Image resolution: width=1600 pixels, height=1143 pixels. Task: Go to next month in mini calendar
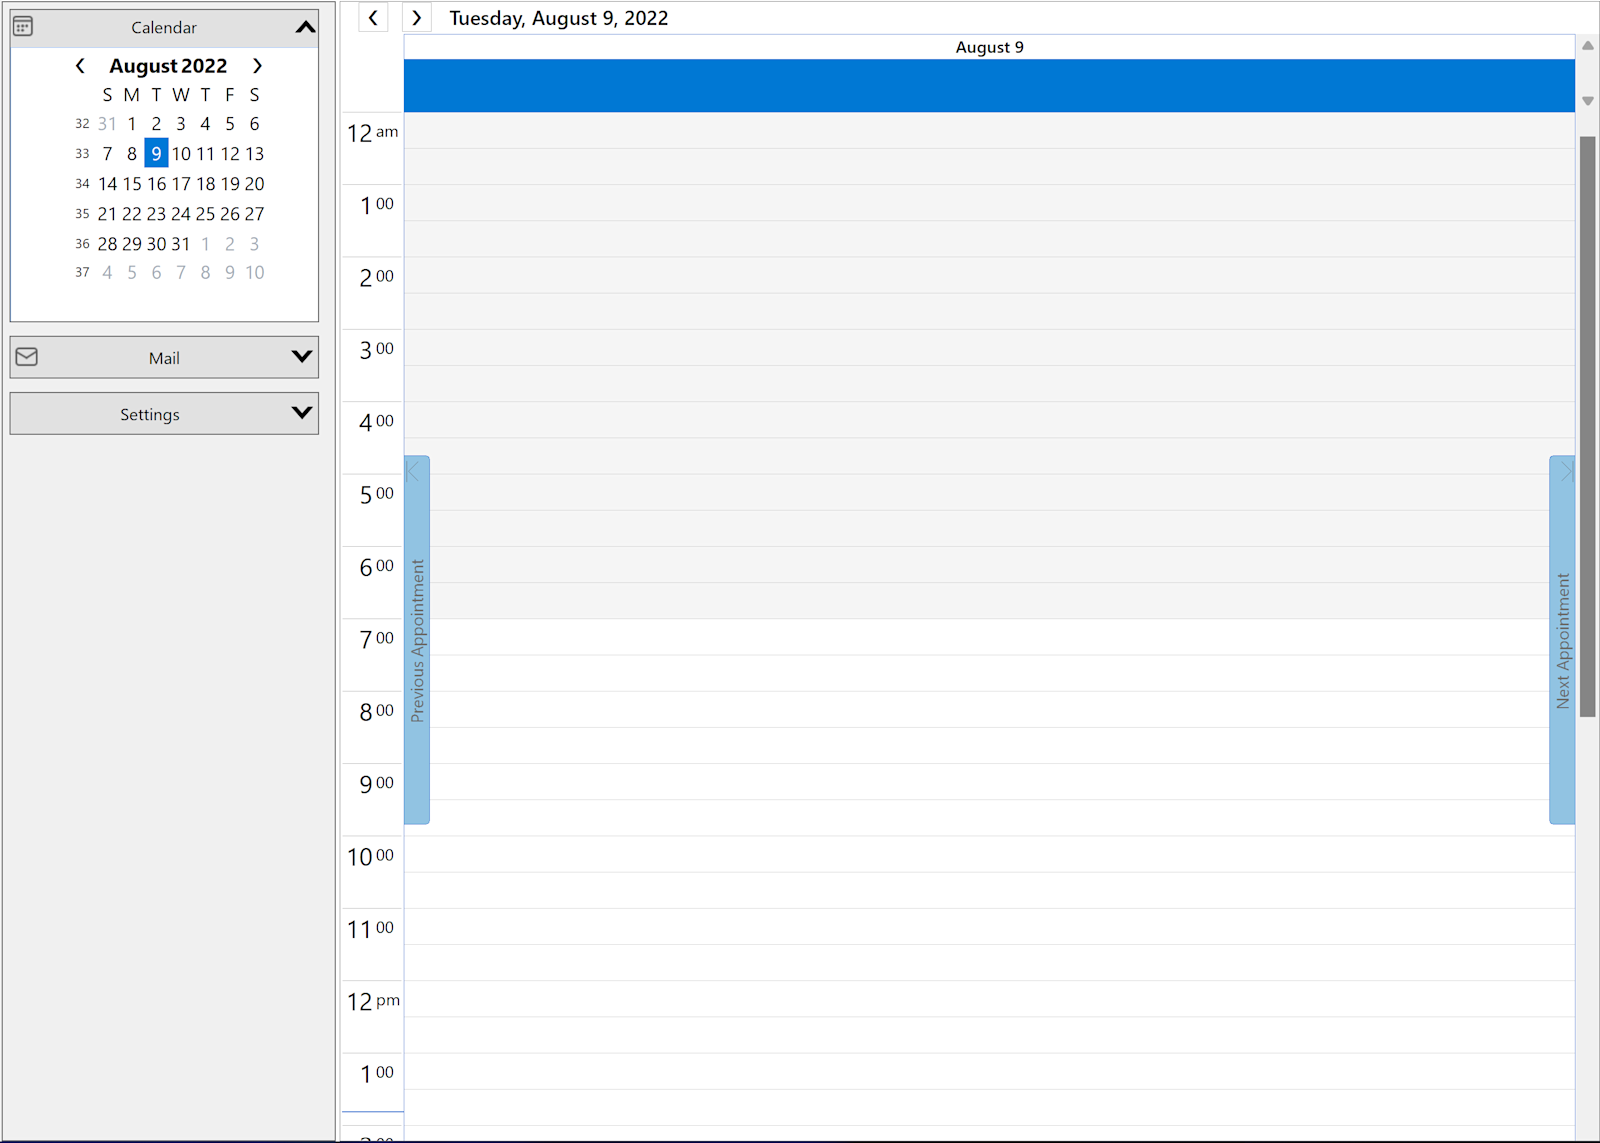[x=257, y=66]
